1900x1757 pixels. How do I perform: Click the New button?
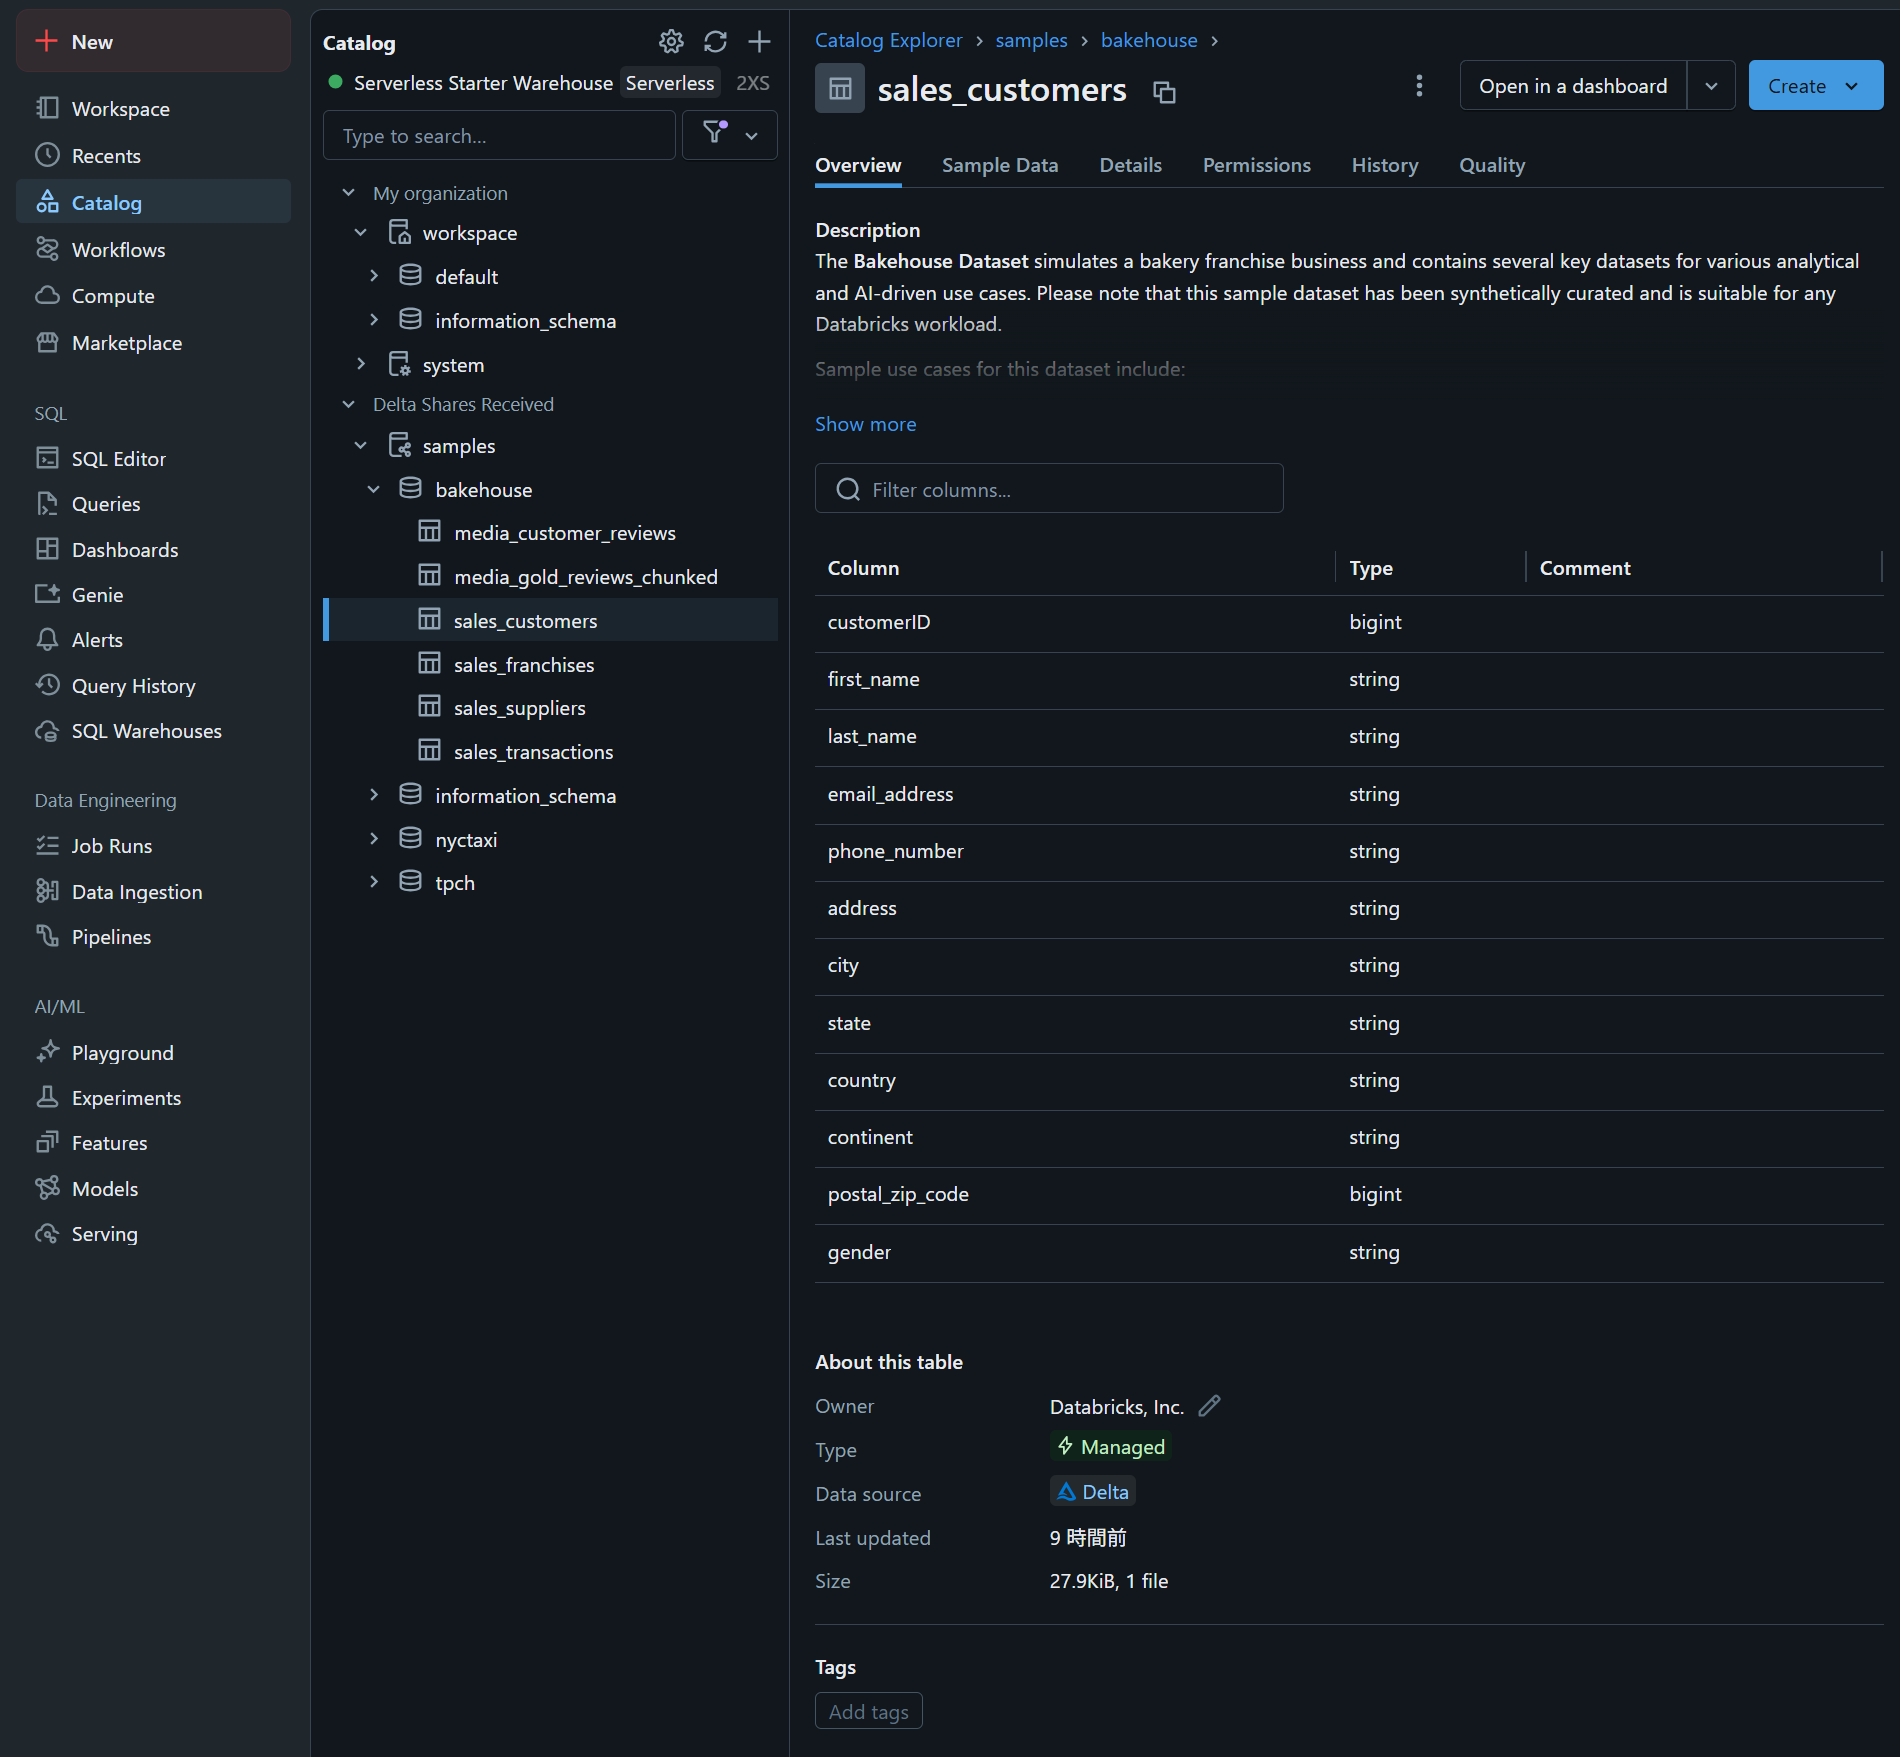[154, 41]
